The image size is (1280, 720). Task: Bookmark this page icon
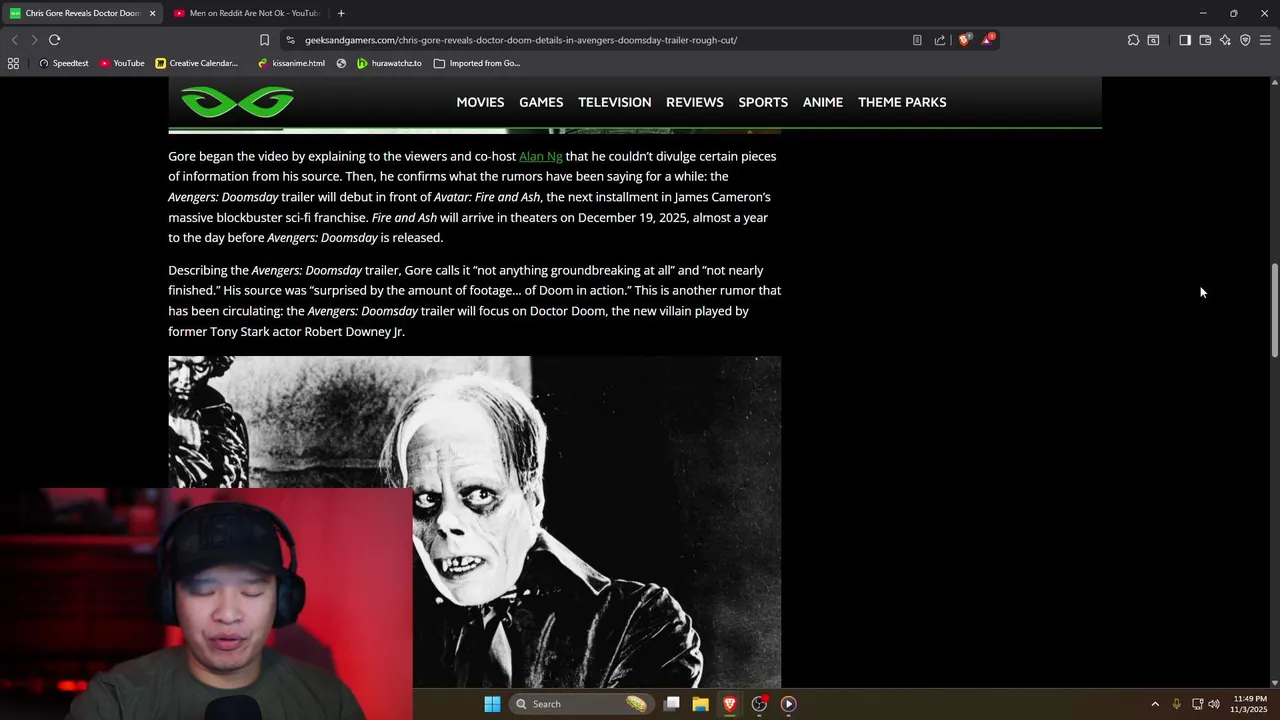(x=264, y=40)
